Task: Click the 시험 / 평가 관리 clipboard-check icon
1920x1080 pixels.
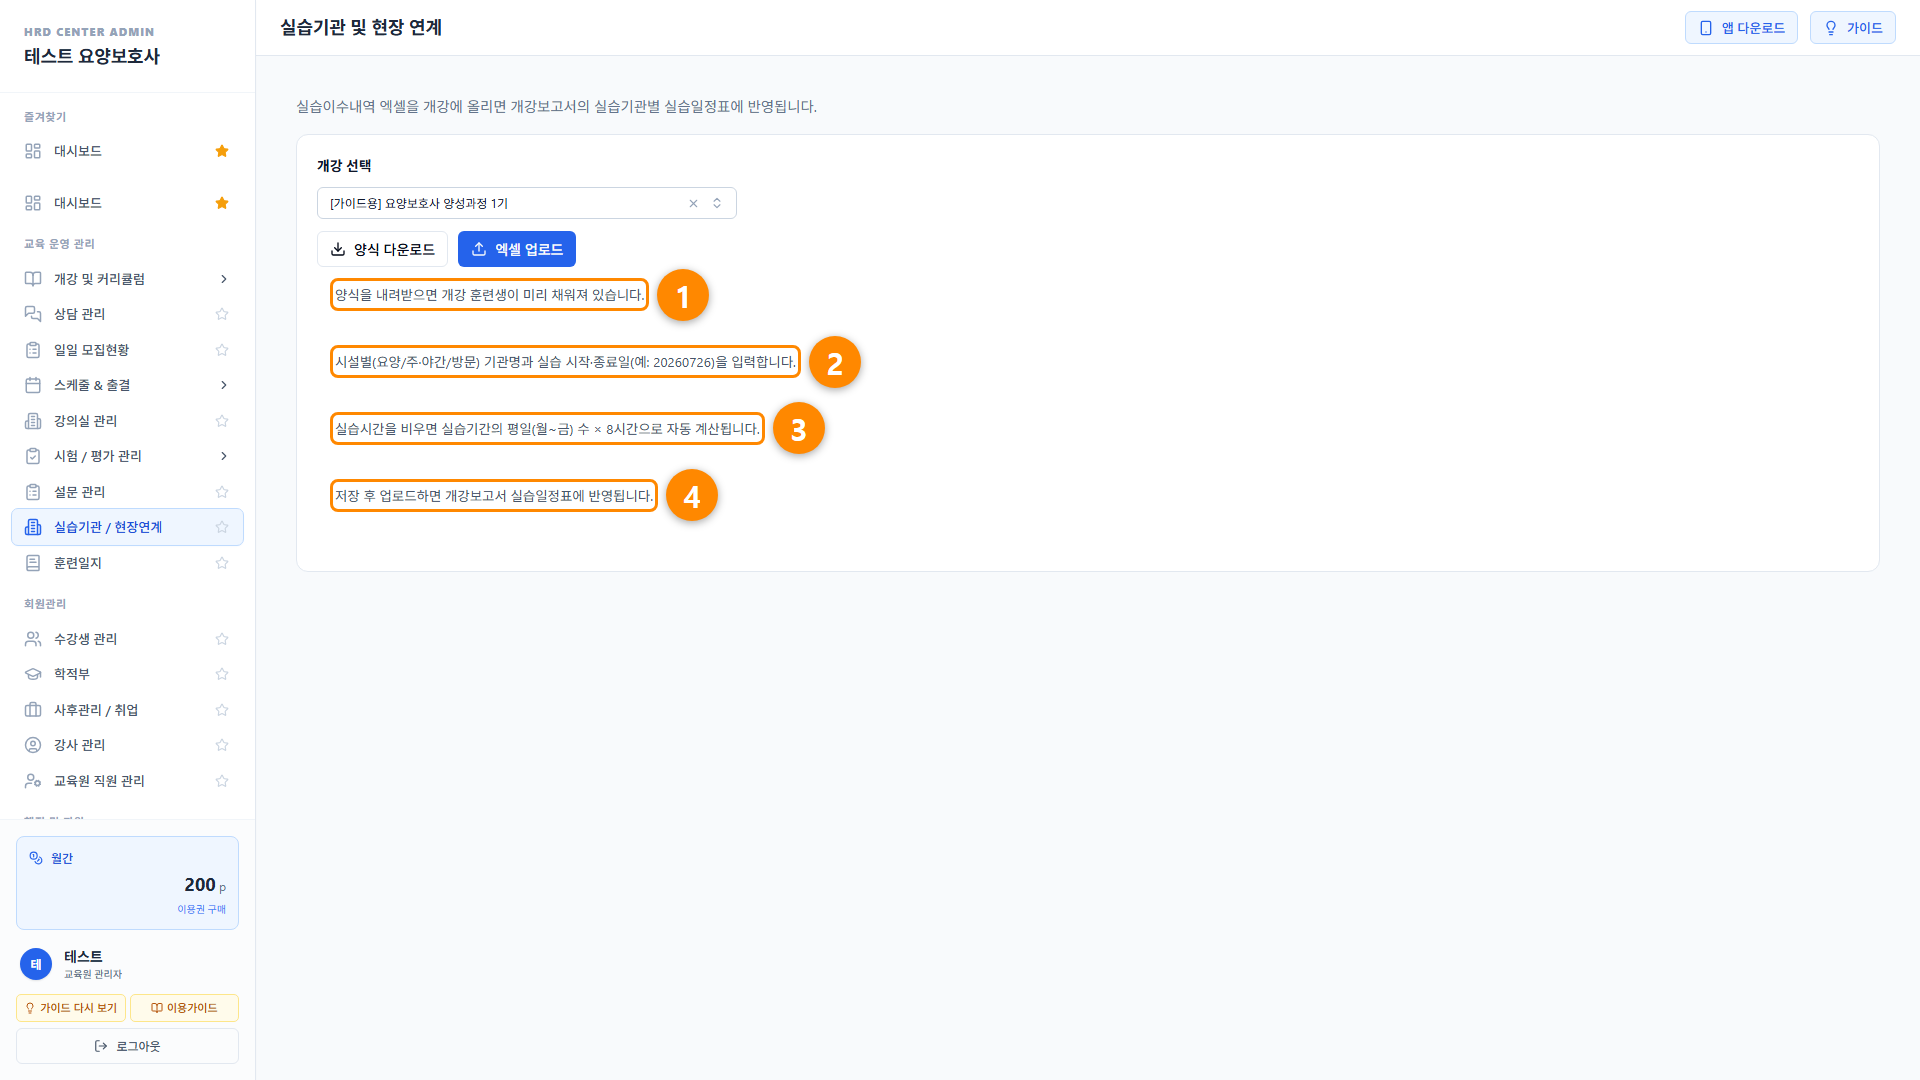Action: [33, 456]
